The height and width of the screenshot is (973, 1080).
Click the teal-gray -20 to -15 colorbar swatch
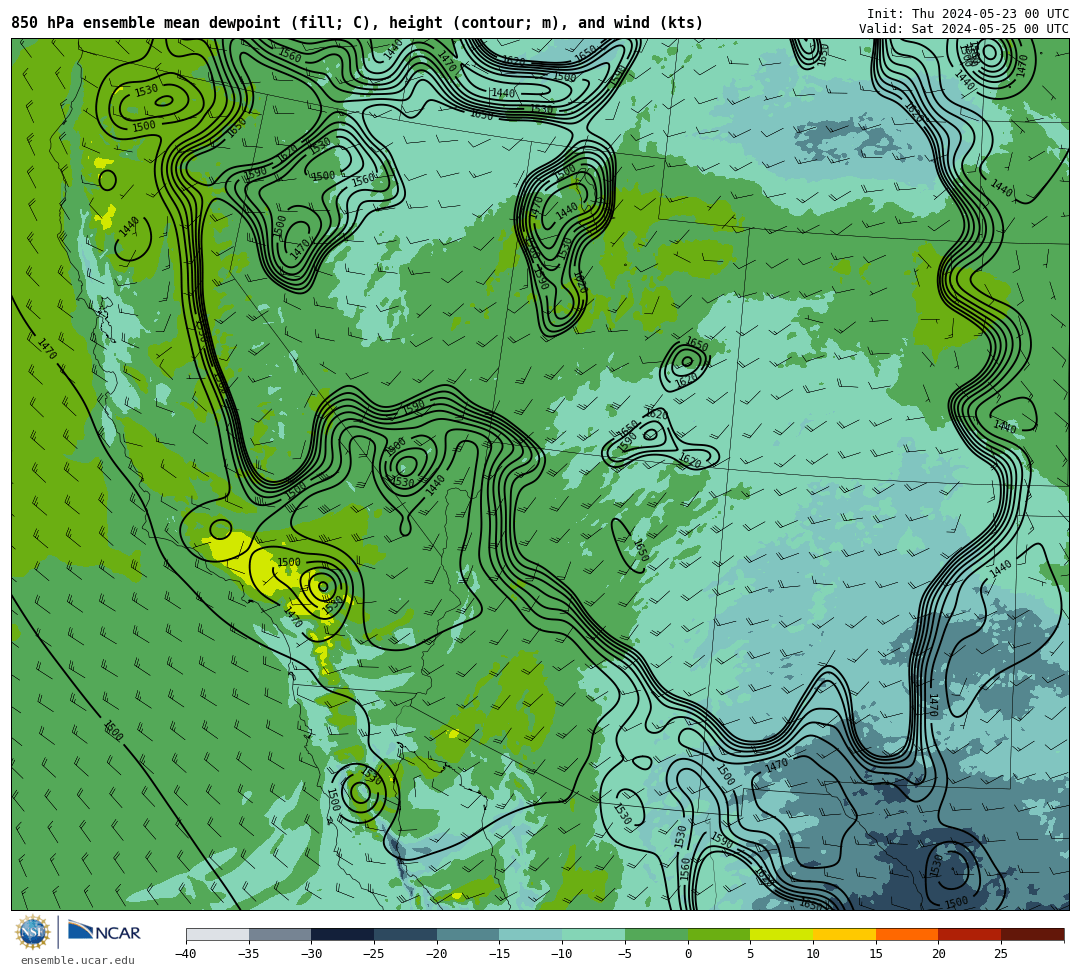point(468,934)
